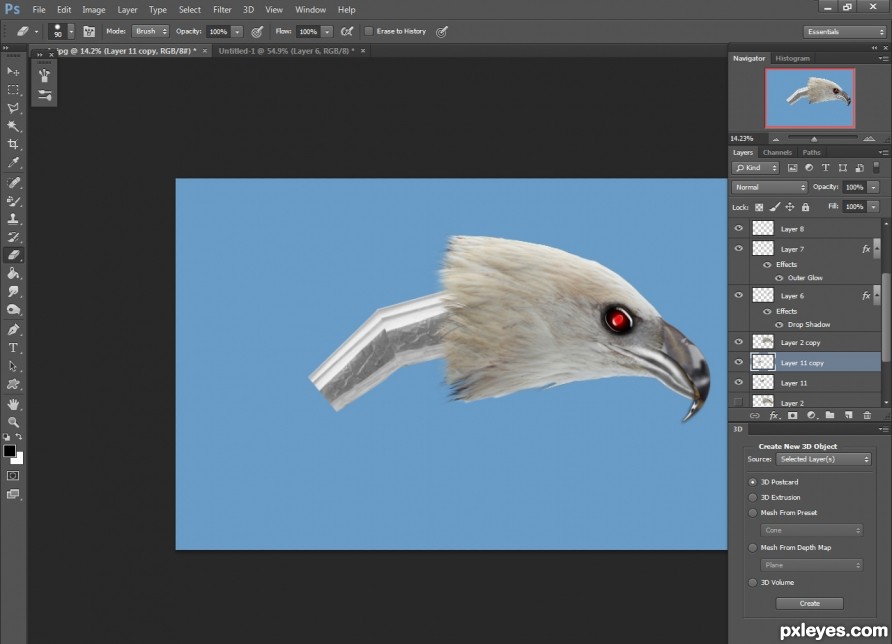The height and width of the screenshot is (644, 892).
Task: Select the Pen tool
Action: click(13, 329)
